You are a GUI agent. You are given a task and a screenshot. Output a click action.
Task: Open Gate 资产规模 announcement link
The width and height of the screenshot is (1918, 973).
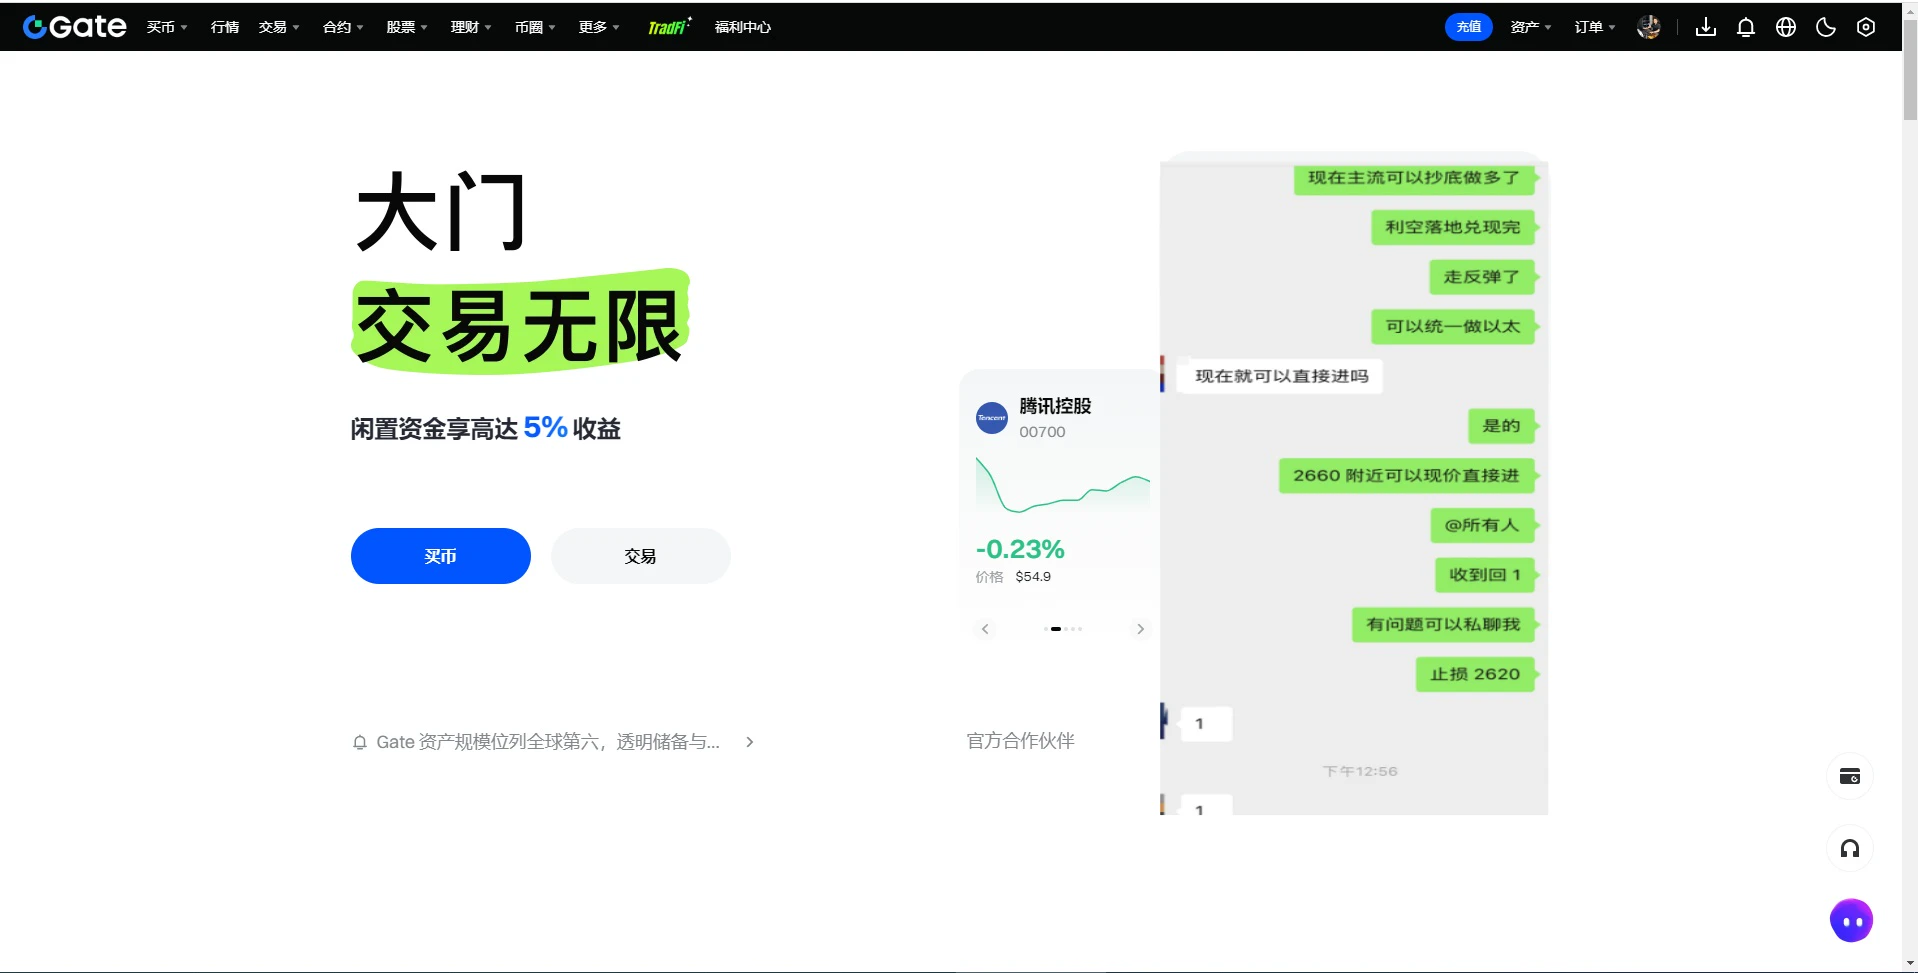548,742
